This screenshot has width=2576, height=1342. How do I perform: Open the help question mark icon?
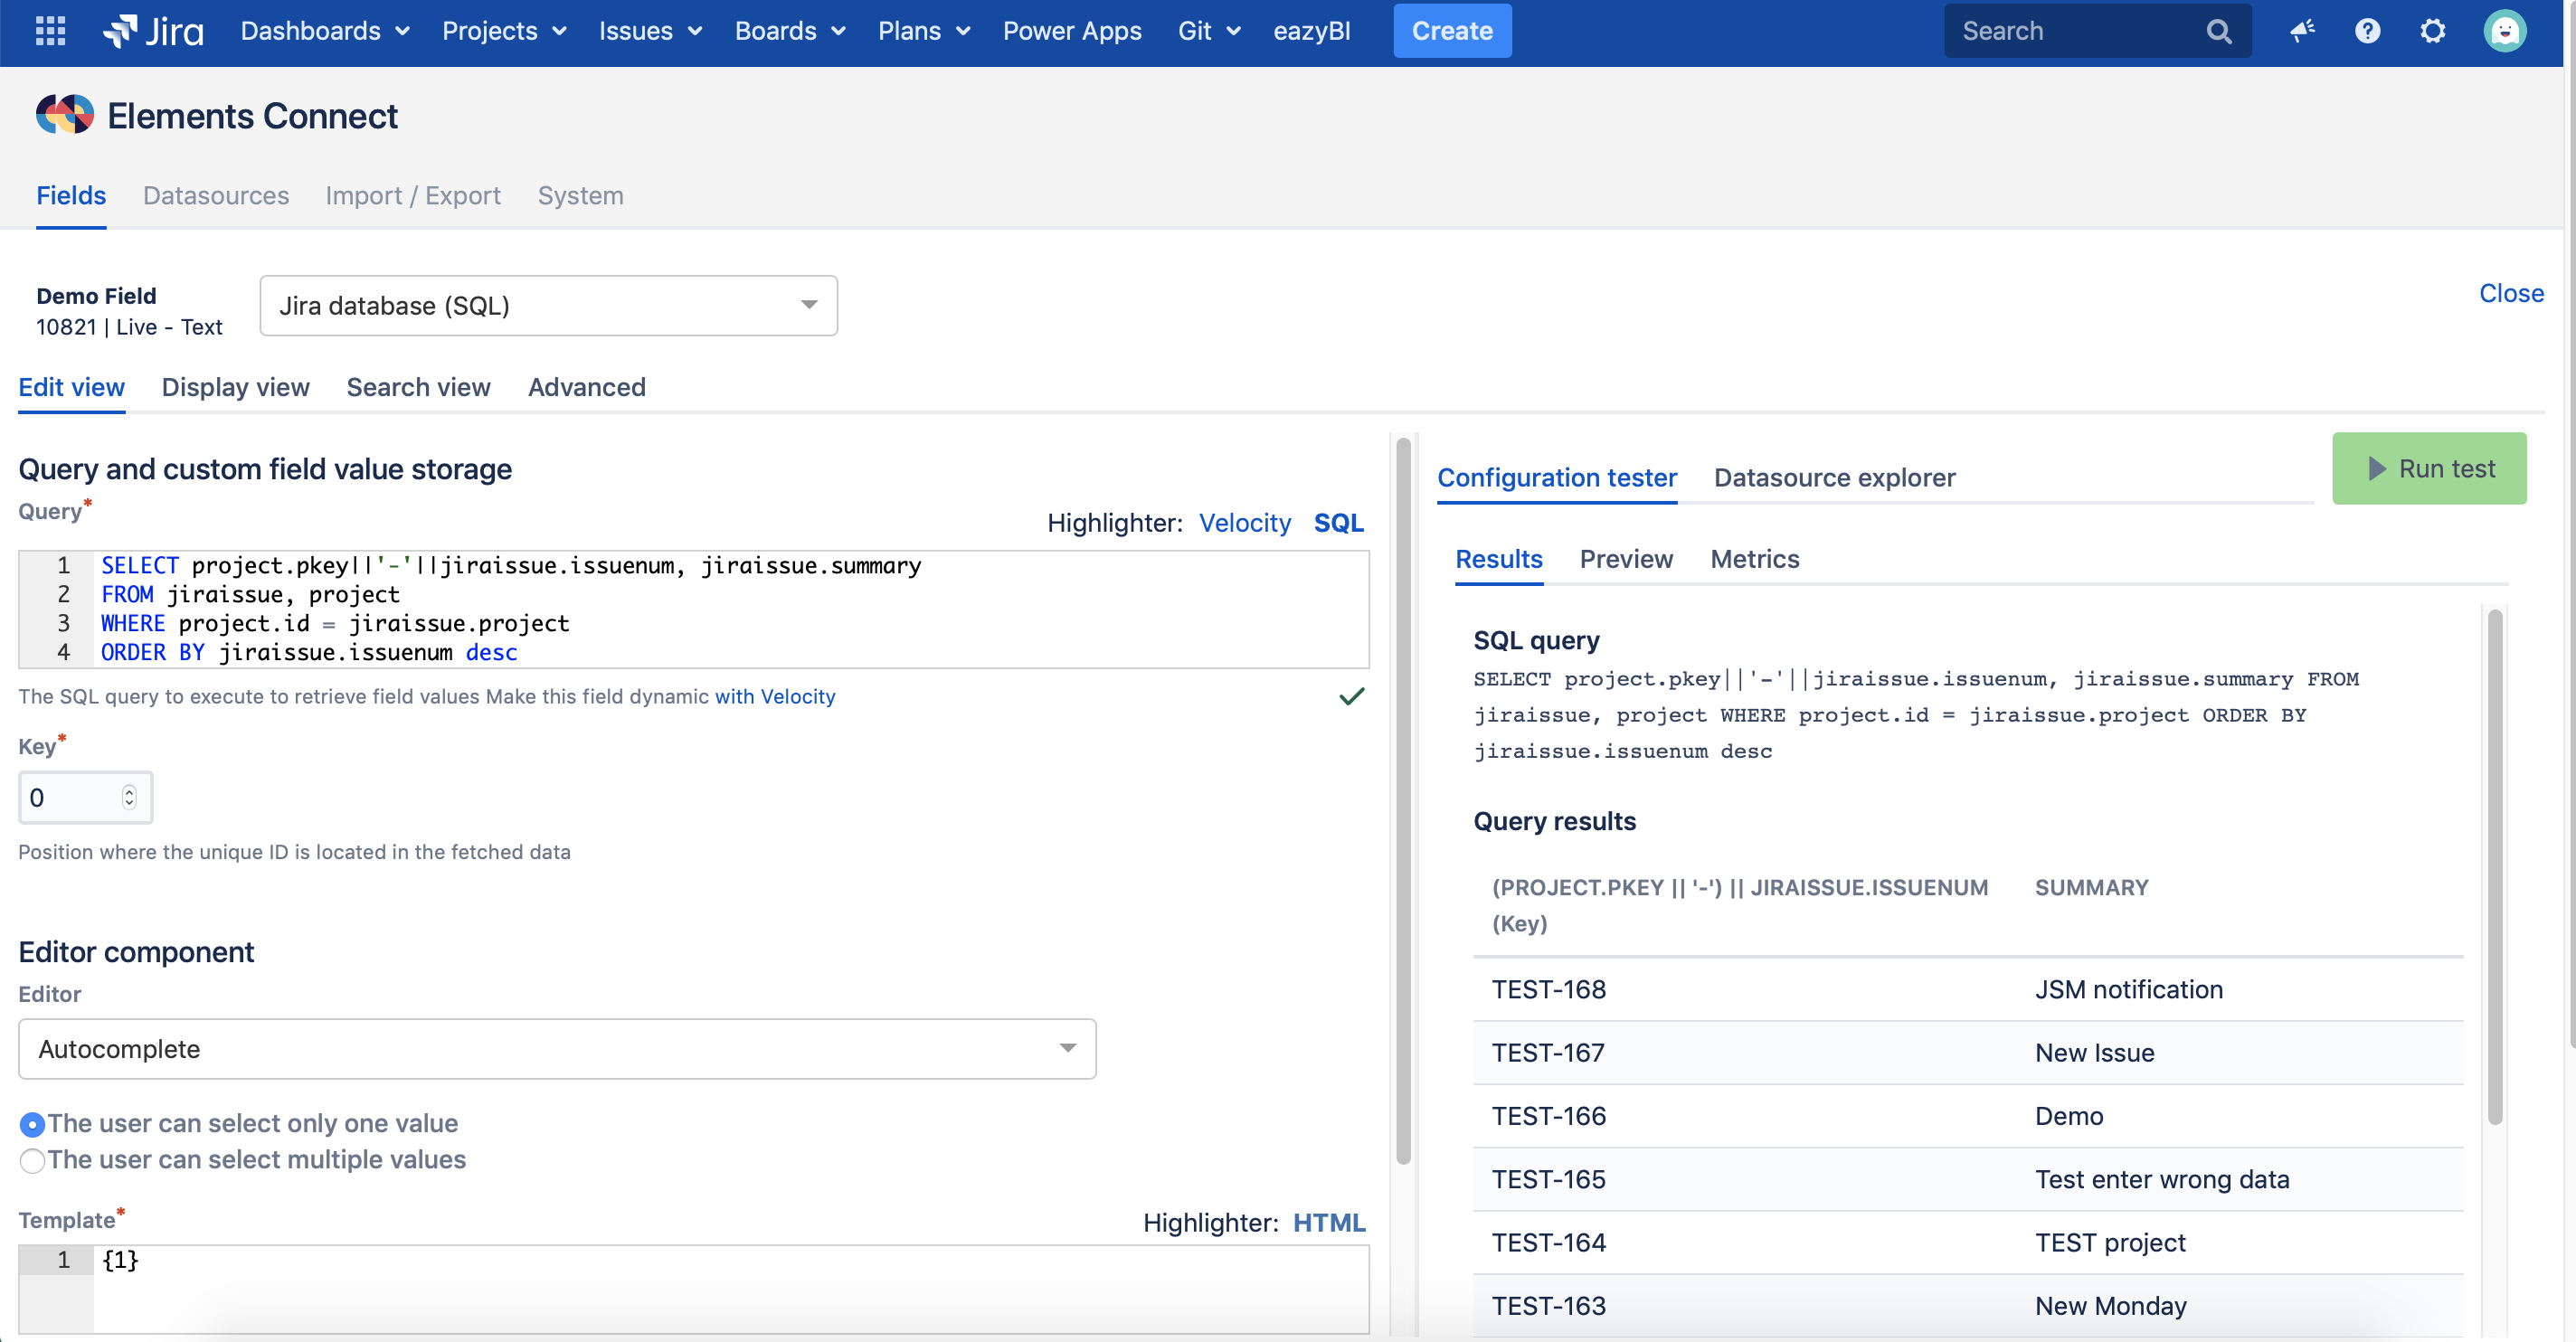(2367, 31)
